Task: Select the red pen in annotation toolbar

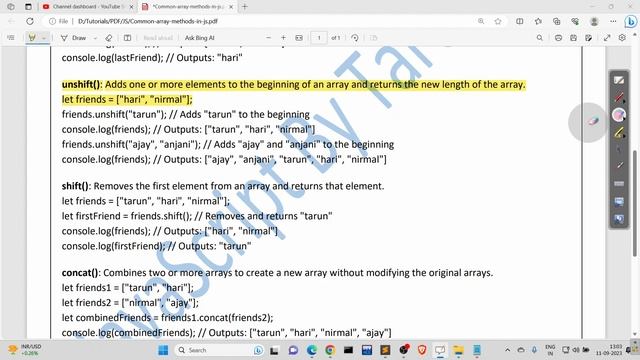Action: pyautogui.click(x=619, y=98)
